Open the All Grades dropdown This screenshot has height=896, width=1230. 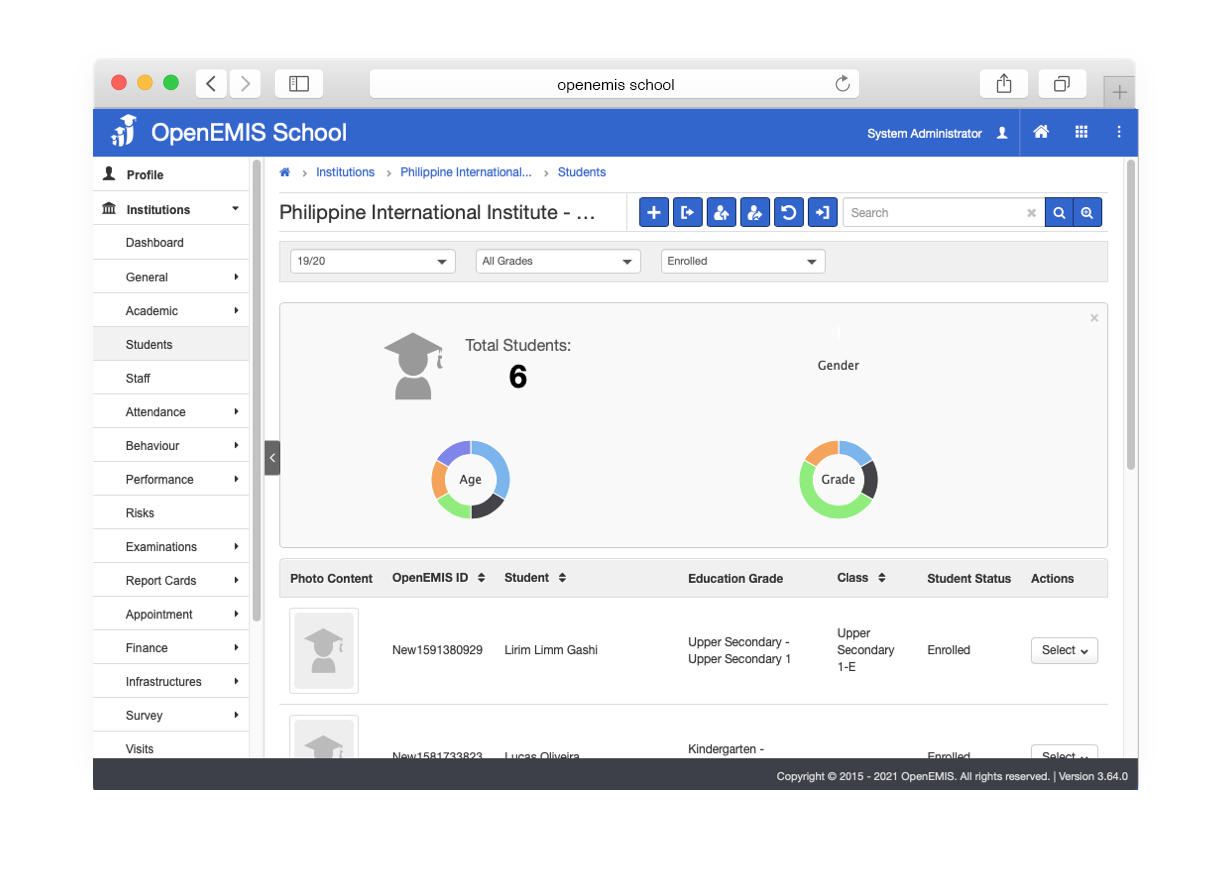point(558,261)
